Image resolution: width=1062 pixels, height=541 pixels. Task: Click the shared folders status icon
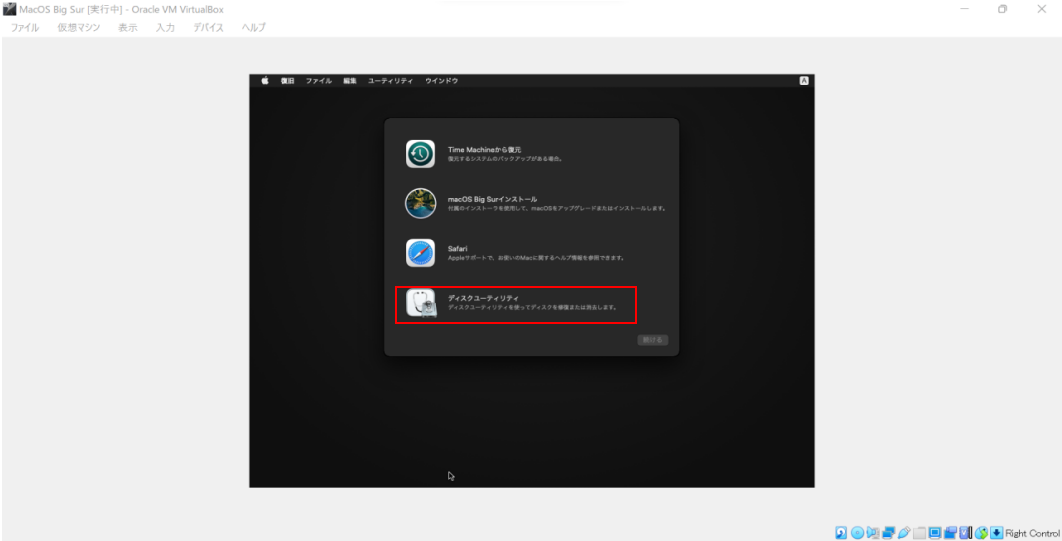coord(919,532)
